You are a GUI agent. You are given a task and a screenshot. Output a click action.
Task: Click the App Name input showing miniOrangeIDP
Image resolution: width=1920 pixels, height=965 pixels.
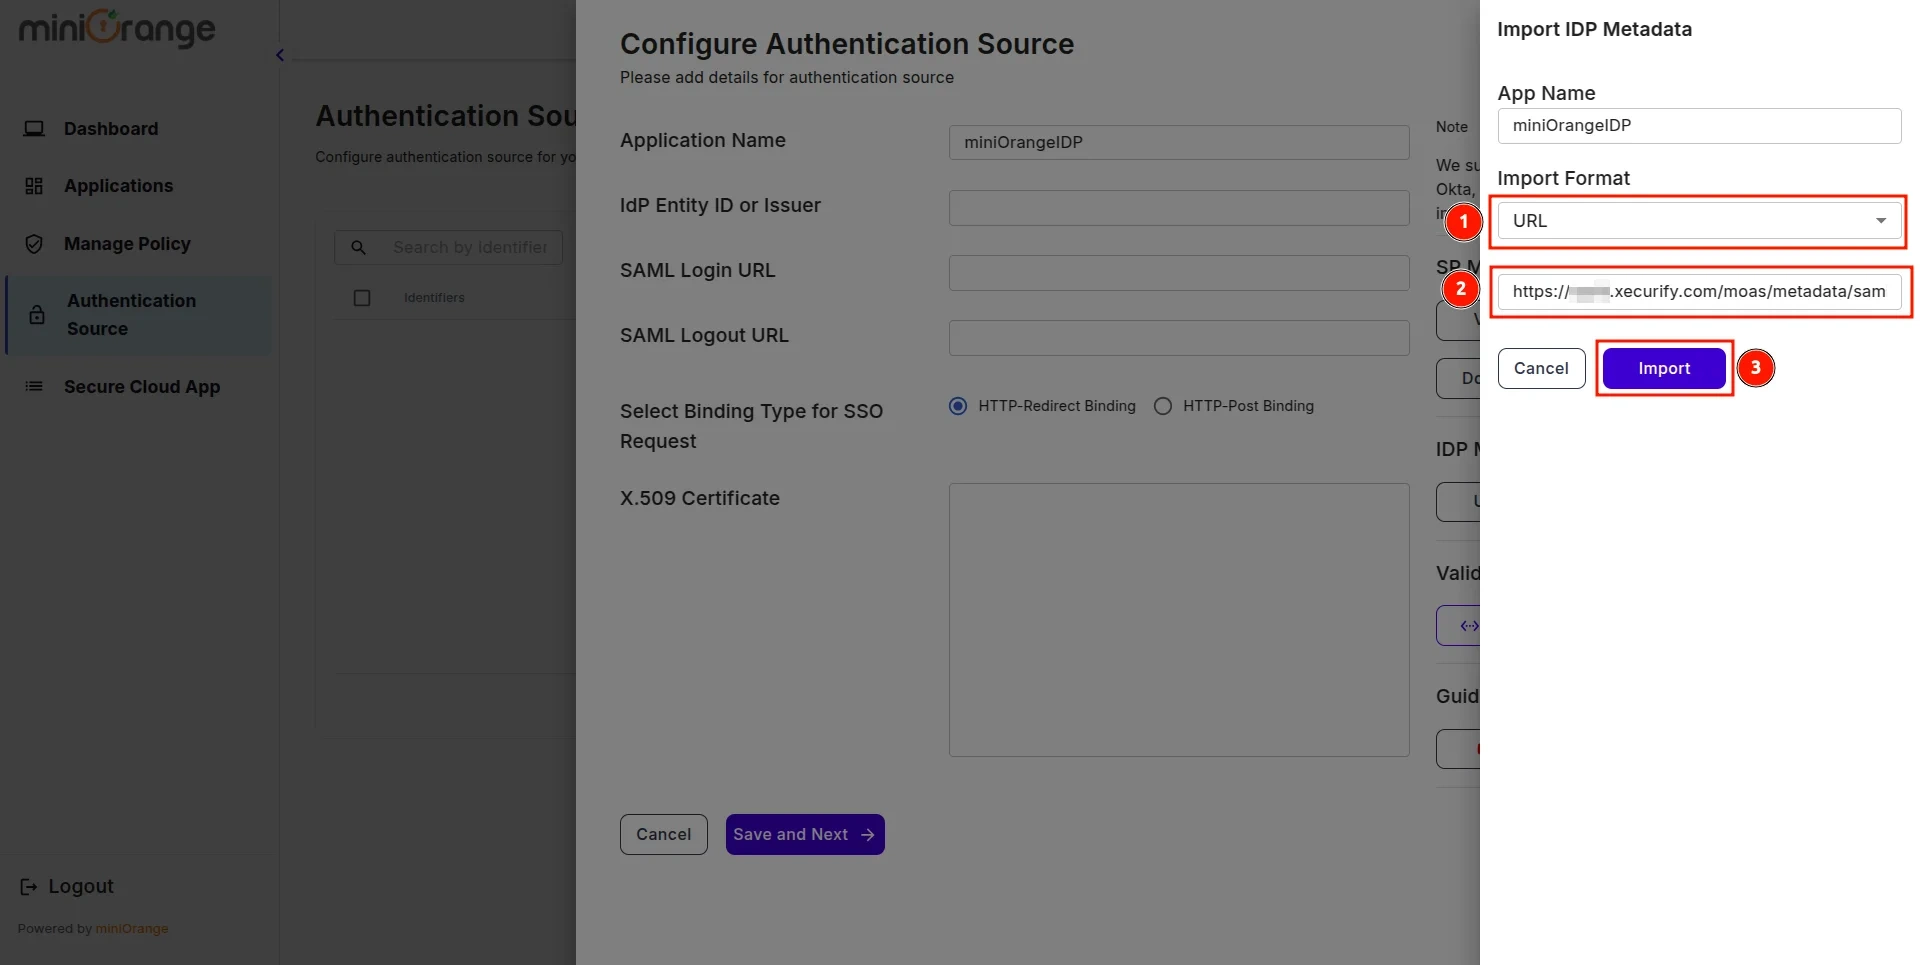pyautogui.click(x=1699, y=125)
